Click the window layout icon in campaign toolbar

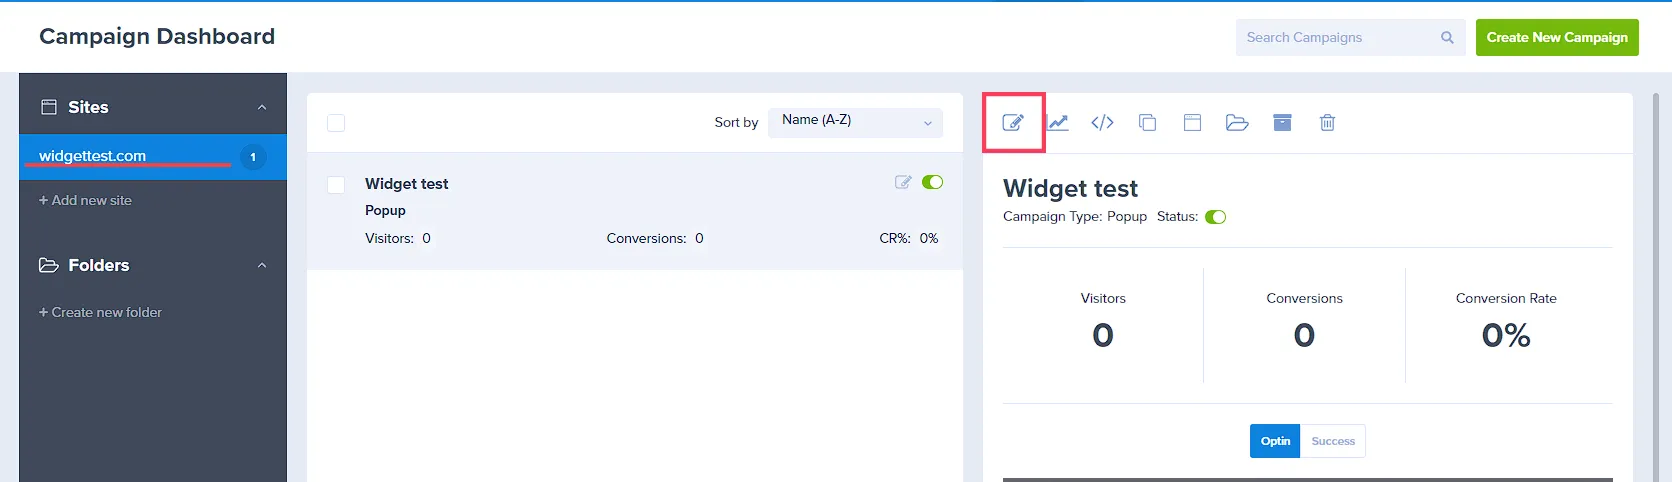[1192, 122]
